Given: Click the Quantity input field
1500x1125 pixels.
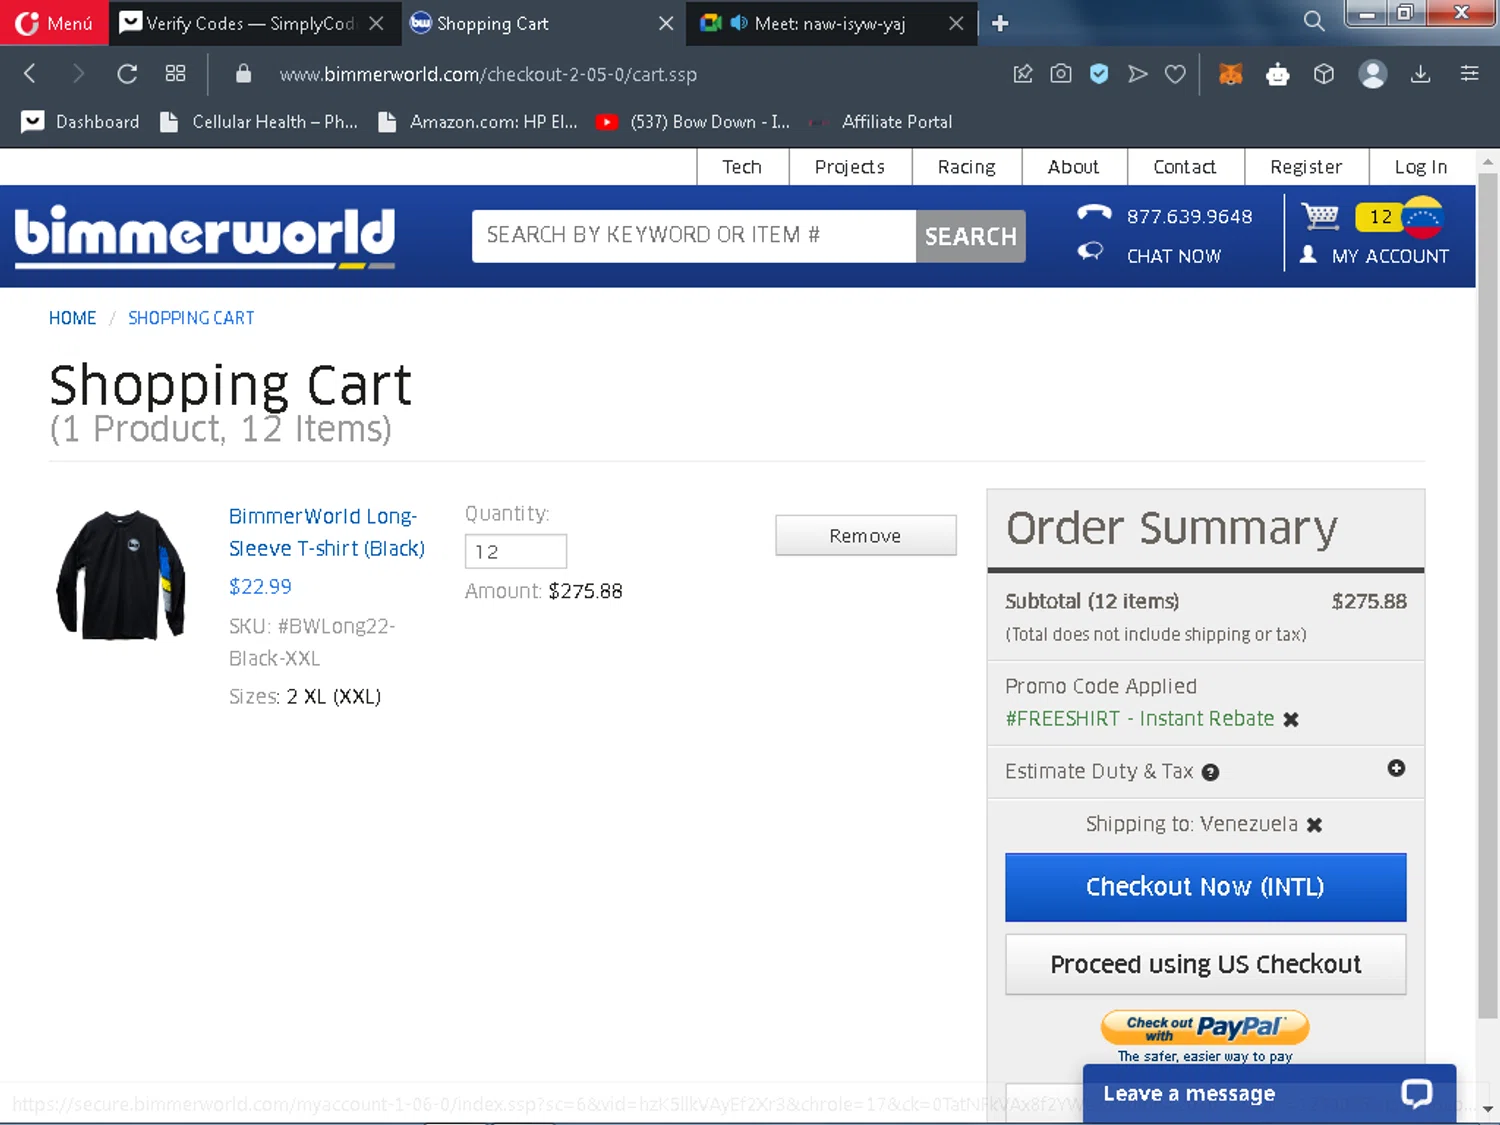Looking at the screenshot, I should [516, 551].
